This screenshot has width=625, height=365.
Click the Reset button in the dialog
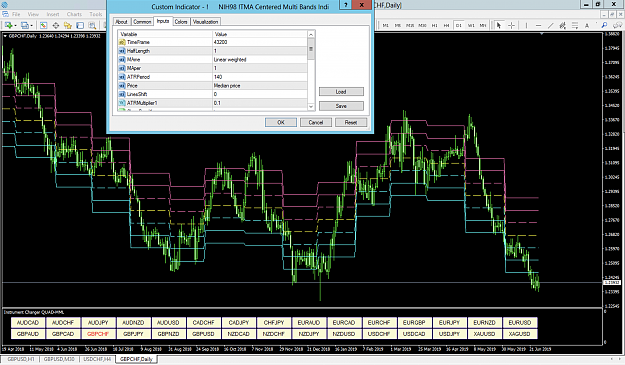(351, 122)
